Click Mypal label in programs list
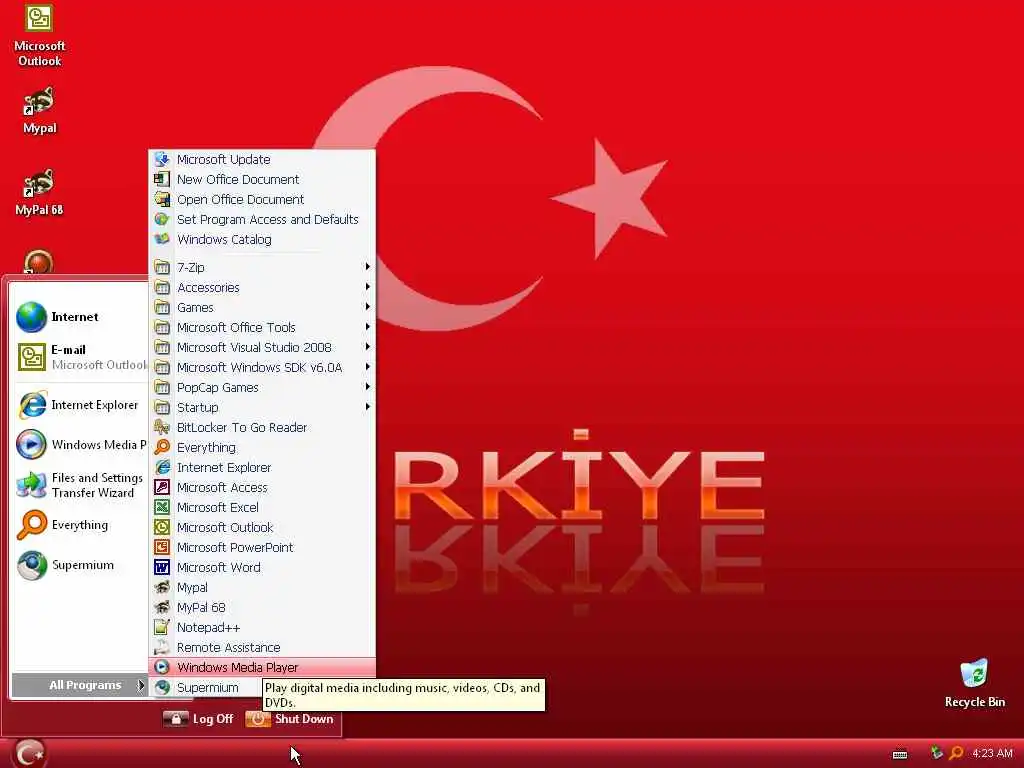1024x768 pixels. 192,588
